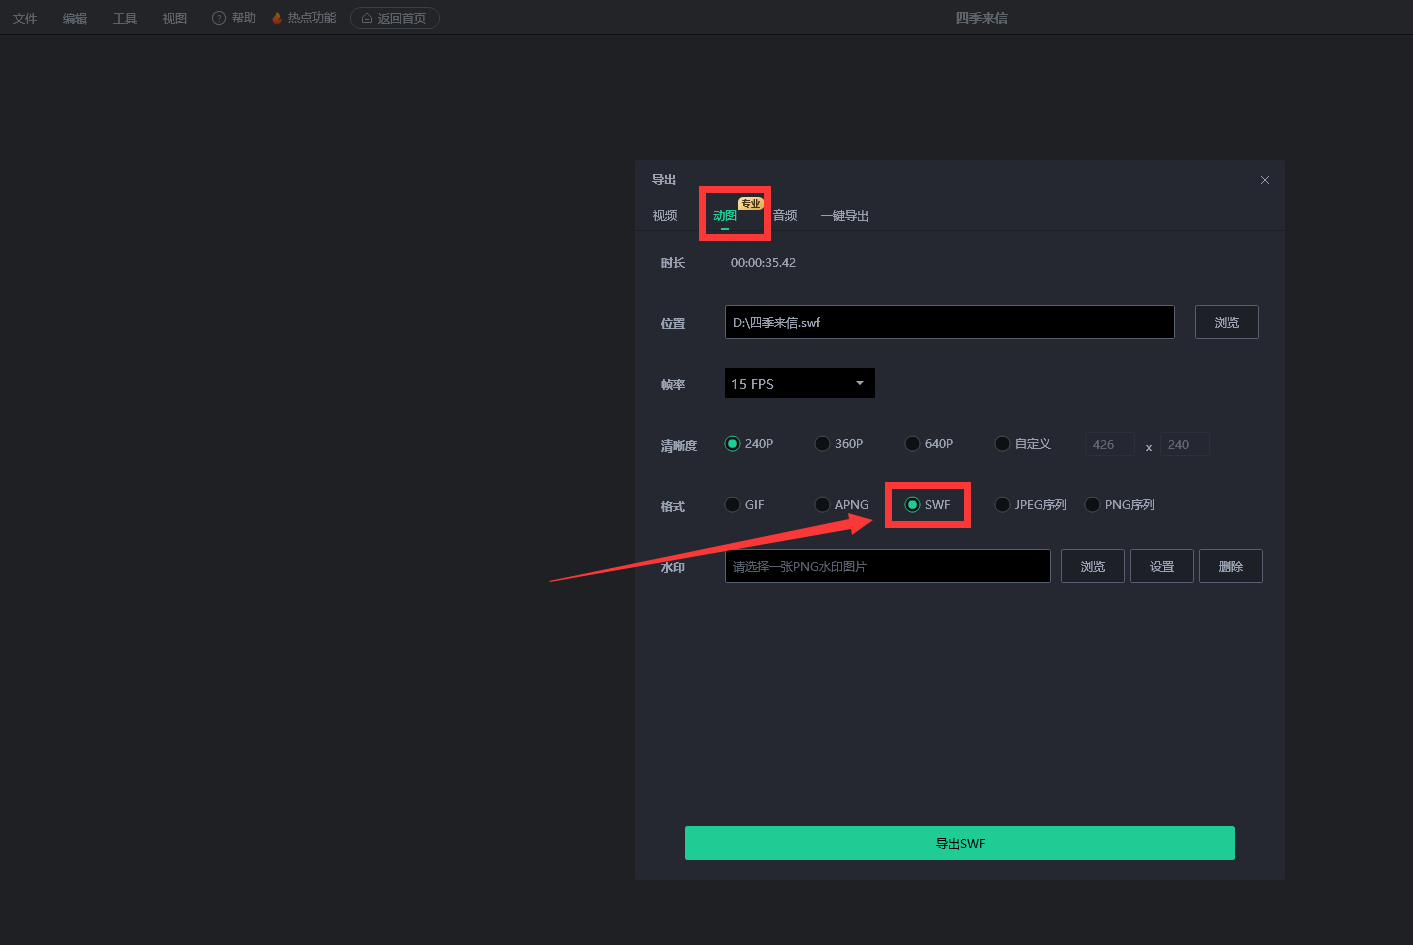Open the 编辑 menu

[75, 18]
